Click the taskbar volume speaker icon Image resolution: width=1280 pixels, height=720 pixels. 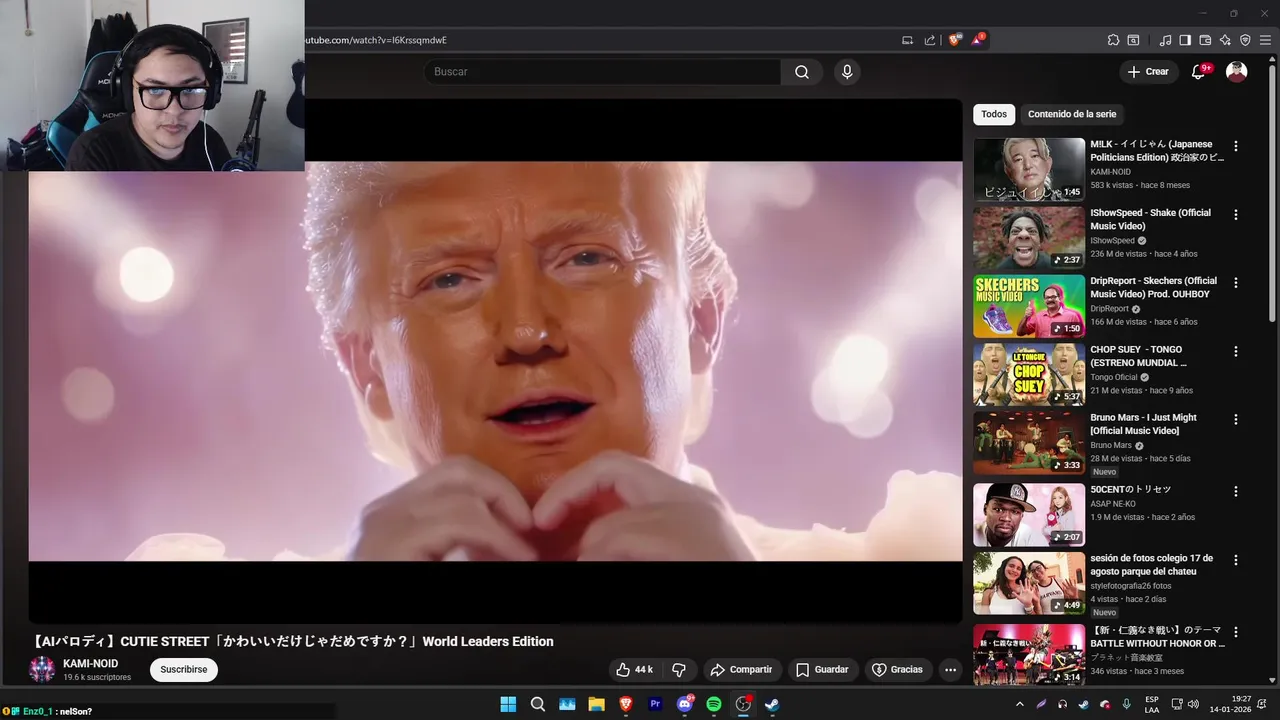pyautogui.click(x=1193, y=704)
